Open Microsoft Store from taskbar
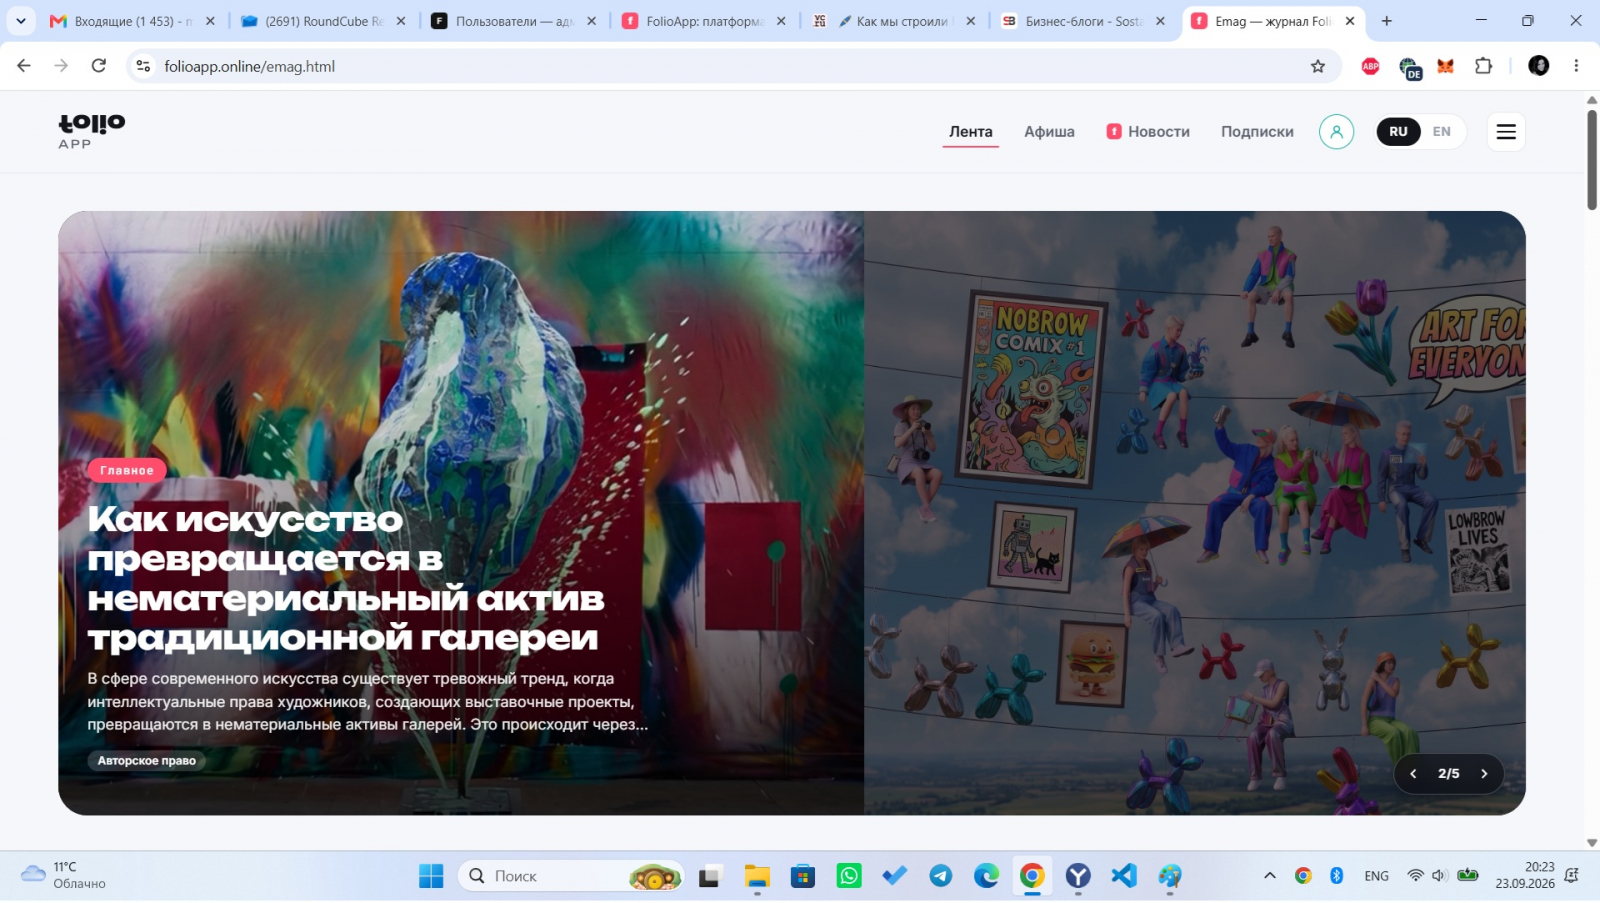 (803, 877)
